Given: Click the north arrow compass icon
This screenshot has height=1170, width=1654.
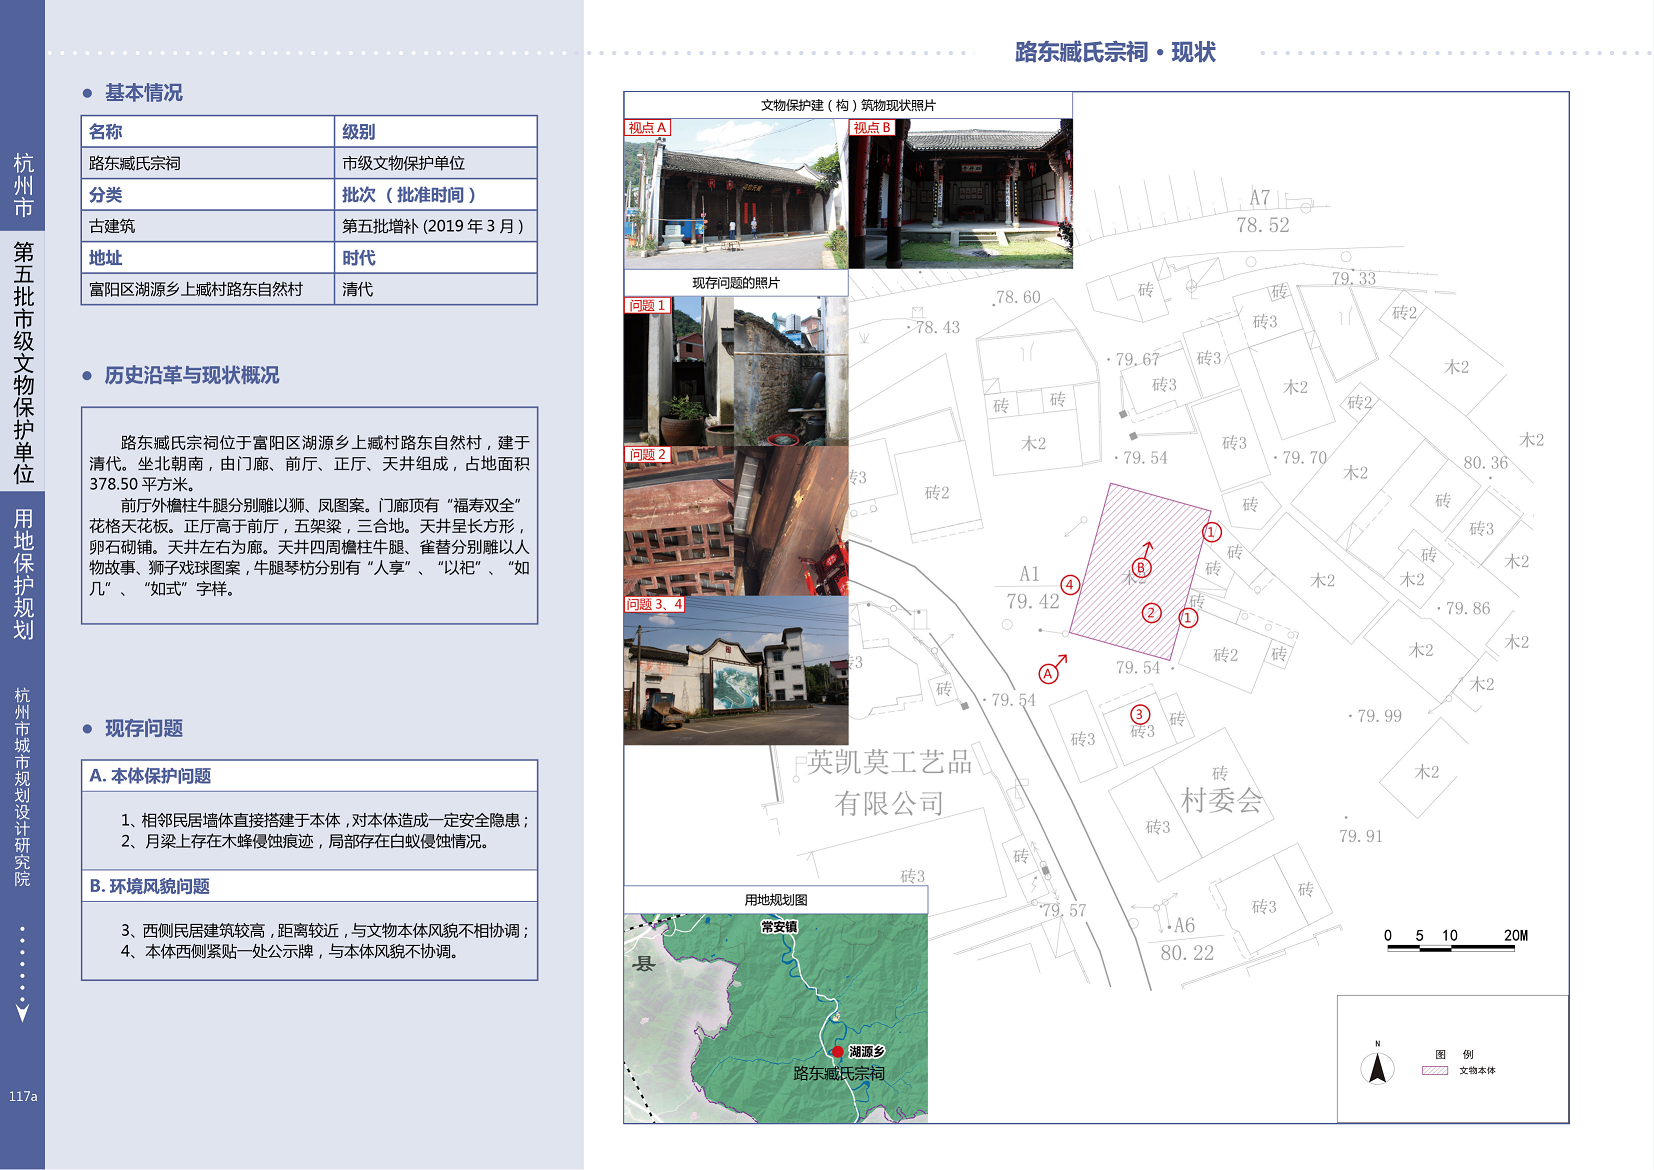Looking at the screenshot, I should tap(1377, 1067).
